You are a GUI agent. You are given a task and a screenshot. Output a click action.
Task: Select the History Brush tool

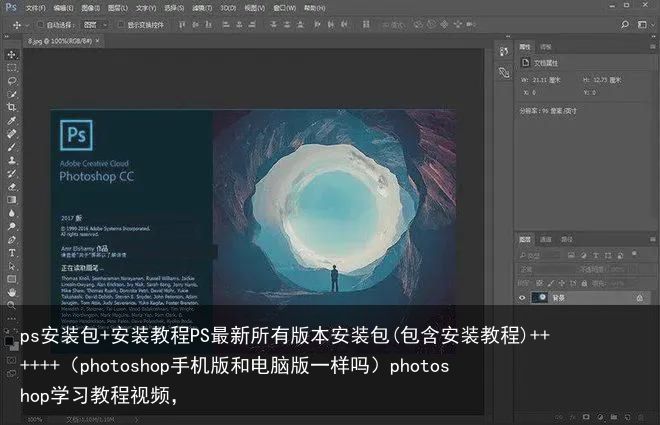(12, 173)
